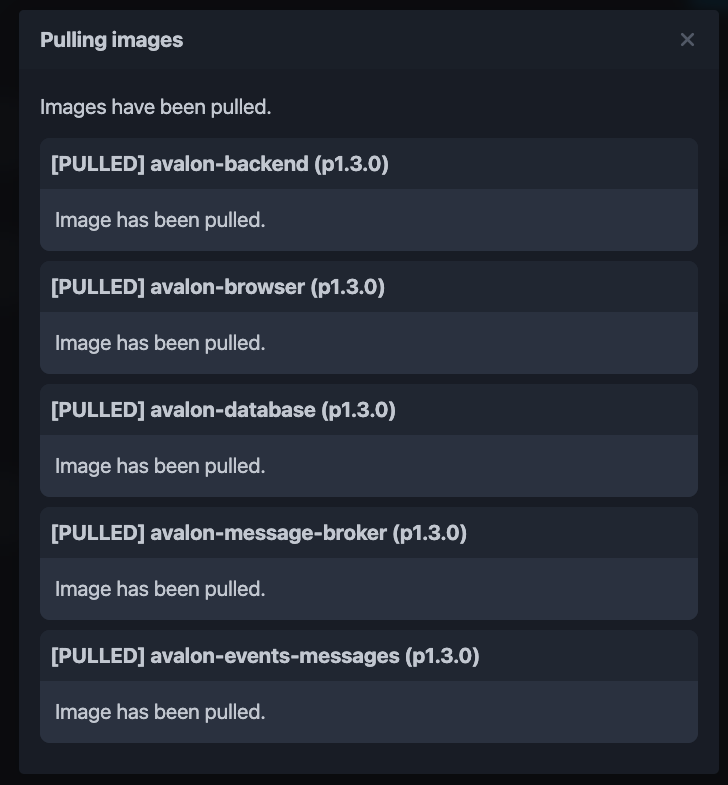728x785 pixels.
Task: Select the avalon-browser image name
Action: (x=227, y=287)
